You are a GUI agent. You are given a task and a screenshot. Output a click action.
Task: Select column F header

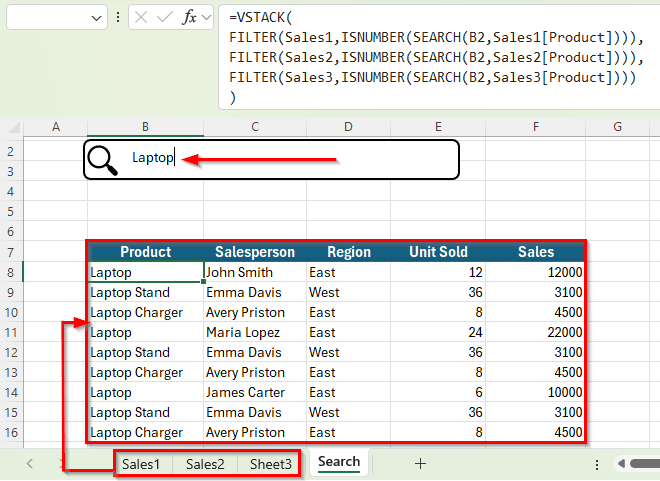click(x=535, y=127)
